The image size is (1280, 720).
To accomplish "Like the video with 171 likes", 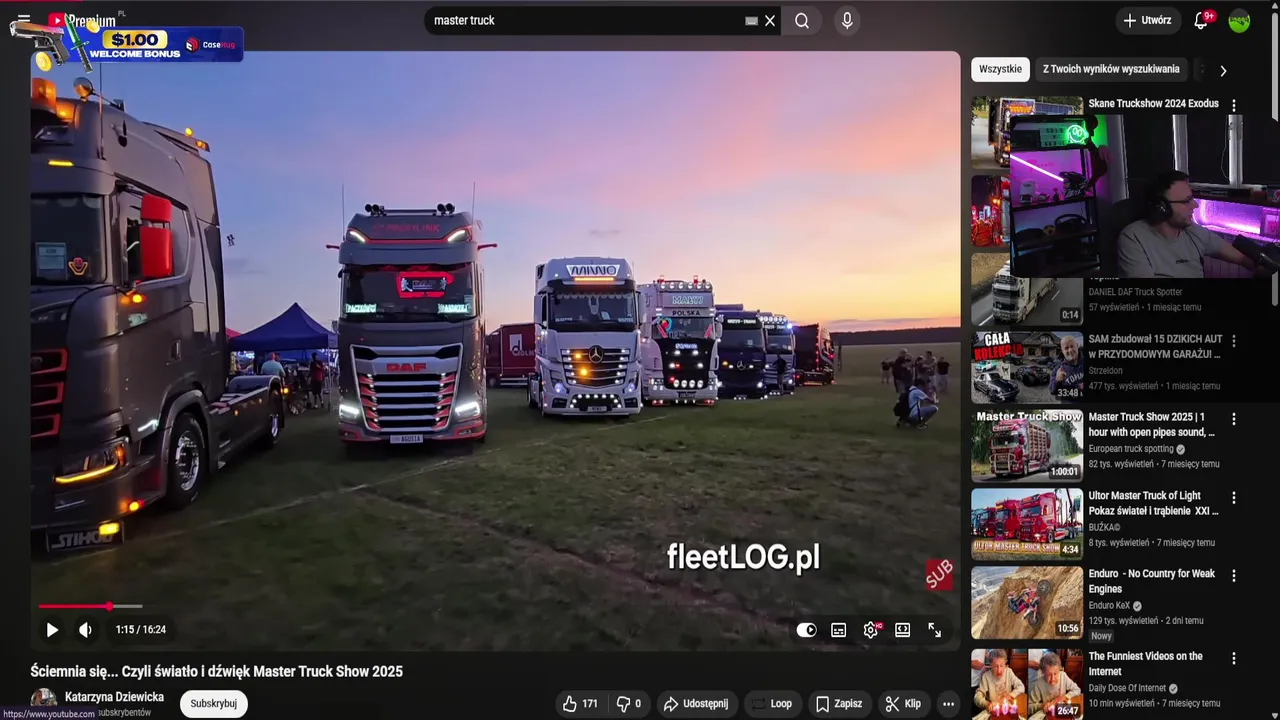I will (x=580, y=704).
